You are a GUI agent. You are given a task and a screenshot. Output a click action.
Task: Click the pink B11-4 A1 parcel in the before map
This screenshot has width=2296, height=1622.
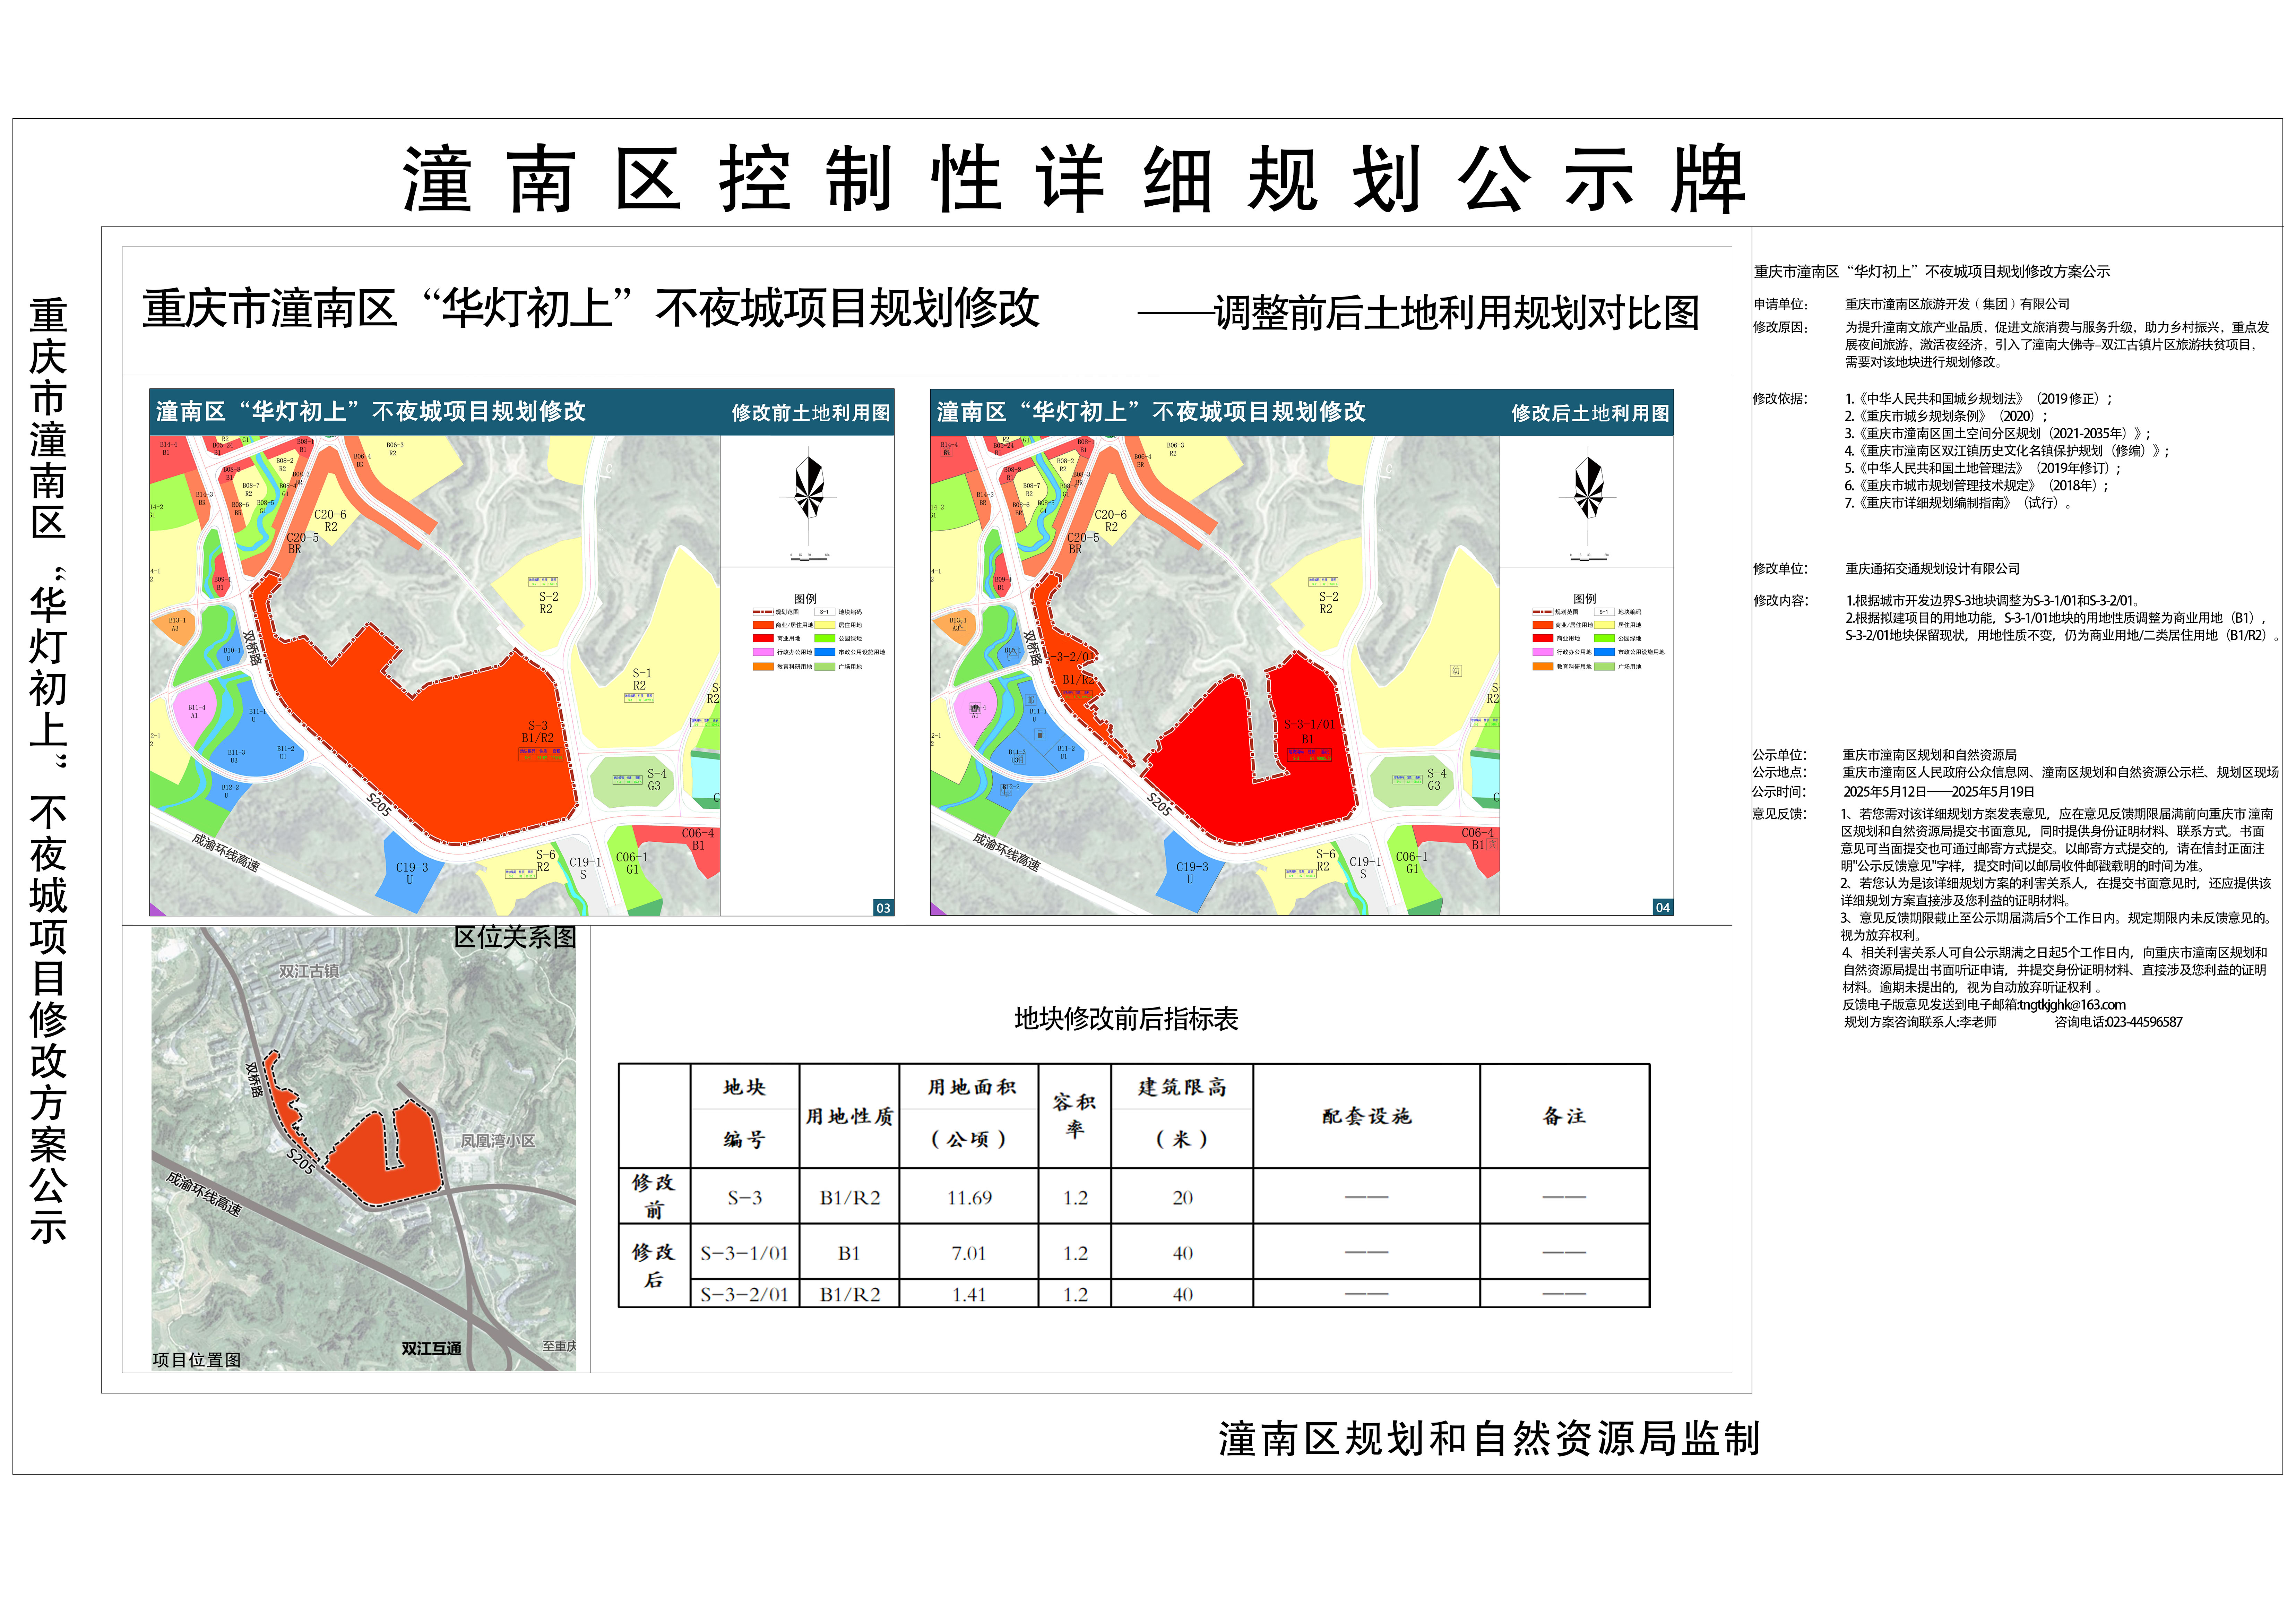point(195,711)
